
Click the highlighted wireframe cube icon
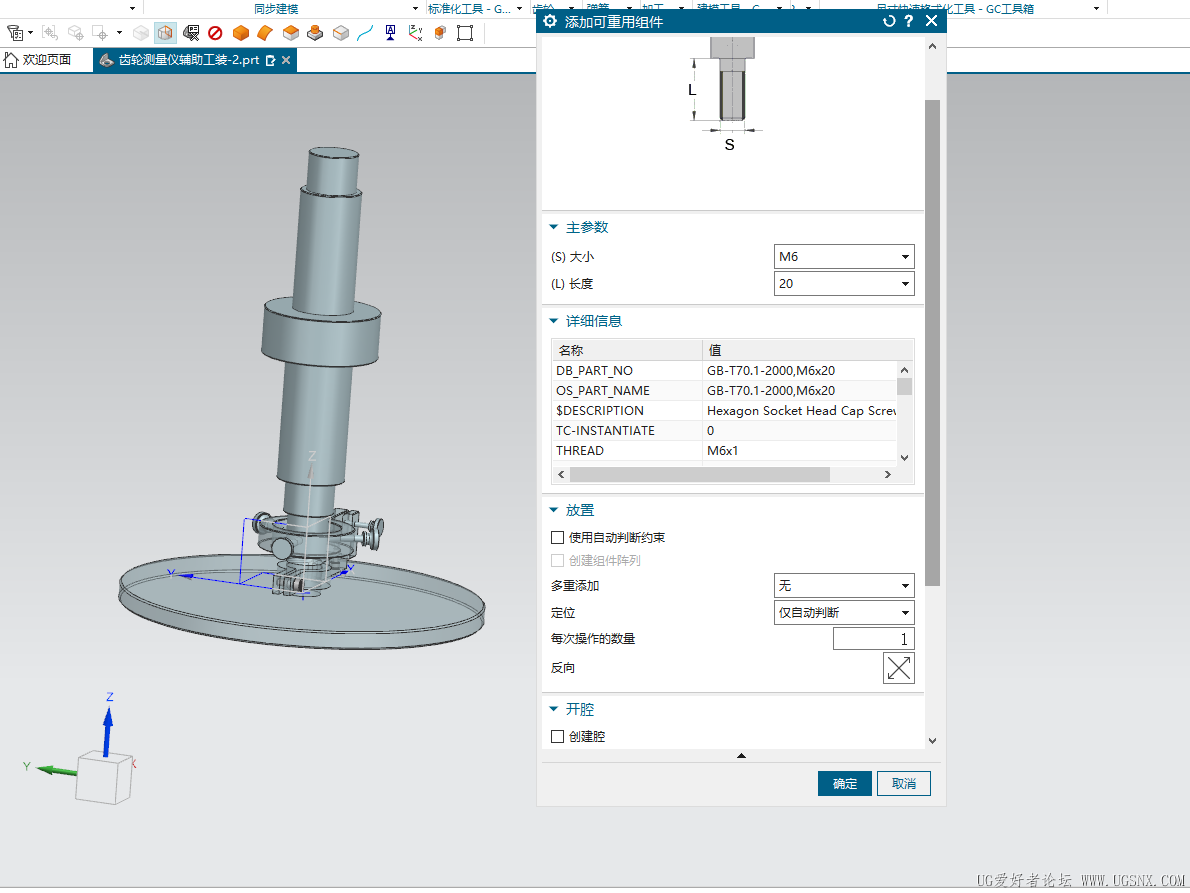tap(165, 33)
